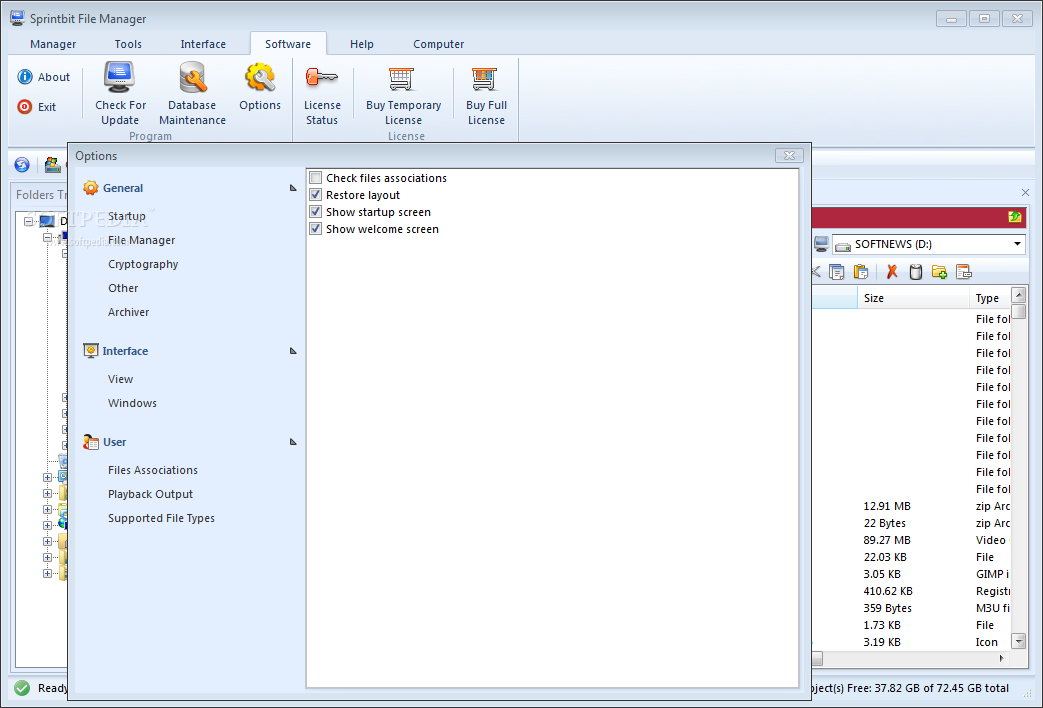The height and width of the screenshot is (708, 1043).
Task: Uncheck Restore layout
Action: pyautogui.click(x=316, y=195)
